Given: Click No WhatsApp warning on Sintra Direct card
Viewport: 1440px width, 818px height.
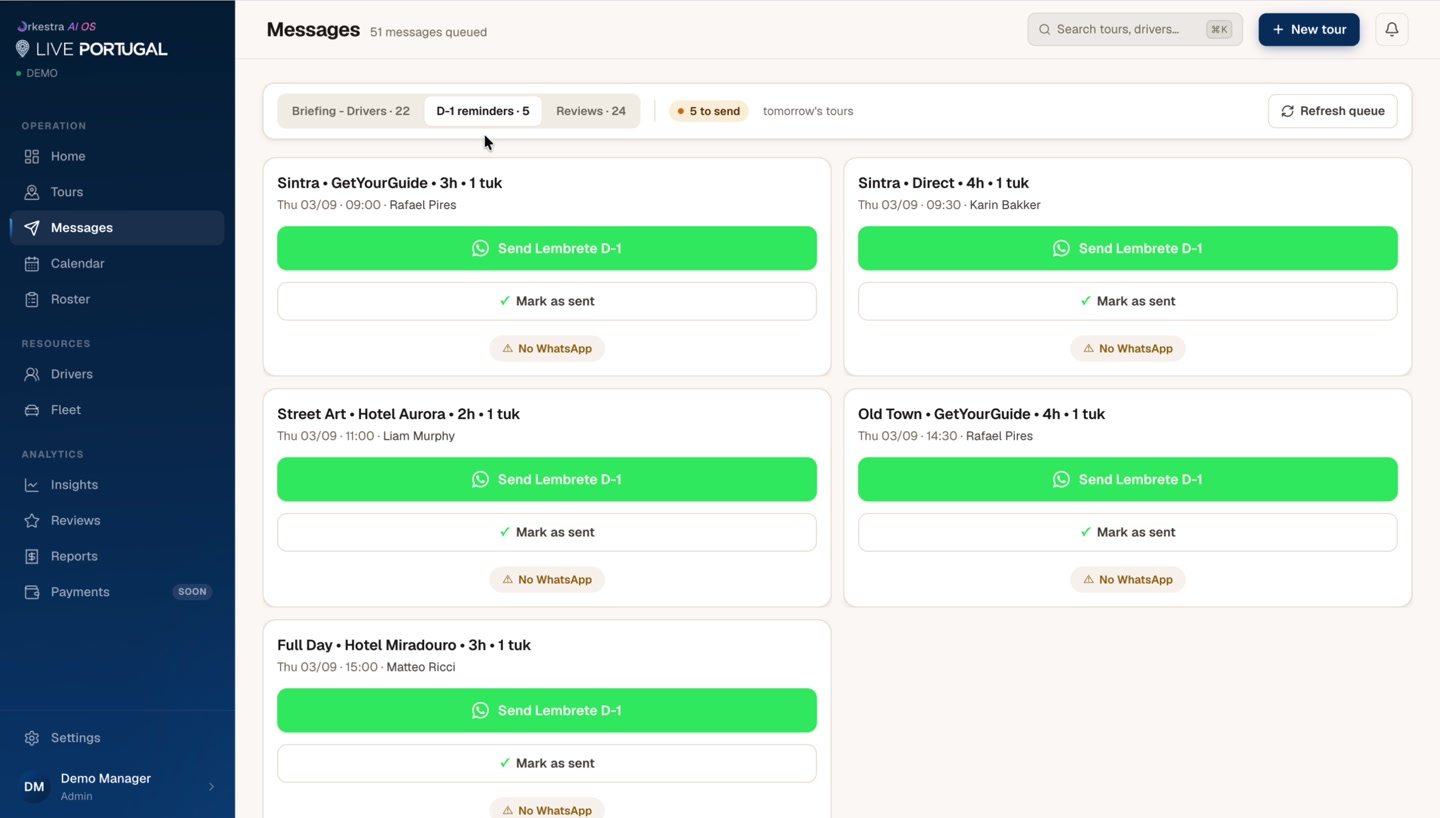Looking at the screenshot, I should point(1128,349).
